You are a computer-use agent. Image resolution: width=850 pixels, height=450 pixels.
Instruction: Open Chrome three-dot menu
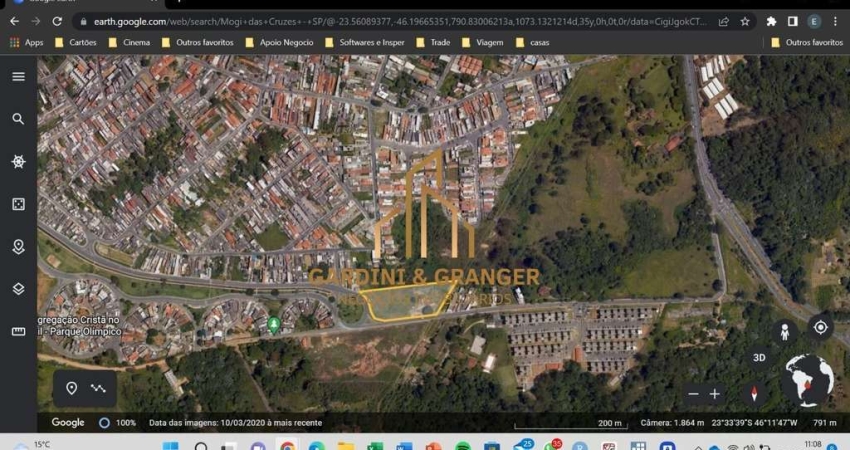[x=835, y=21]
